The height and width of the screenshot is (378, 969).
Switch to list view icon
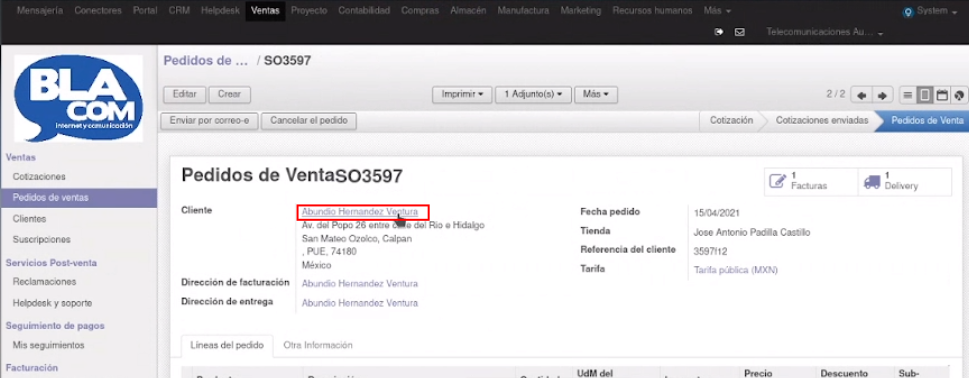907,95
